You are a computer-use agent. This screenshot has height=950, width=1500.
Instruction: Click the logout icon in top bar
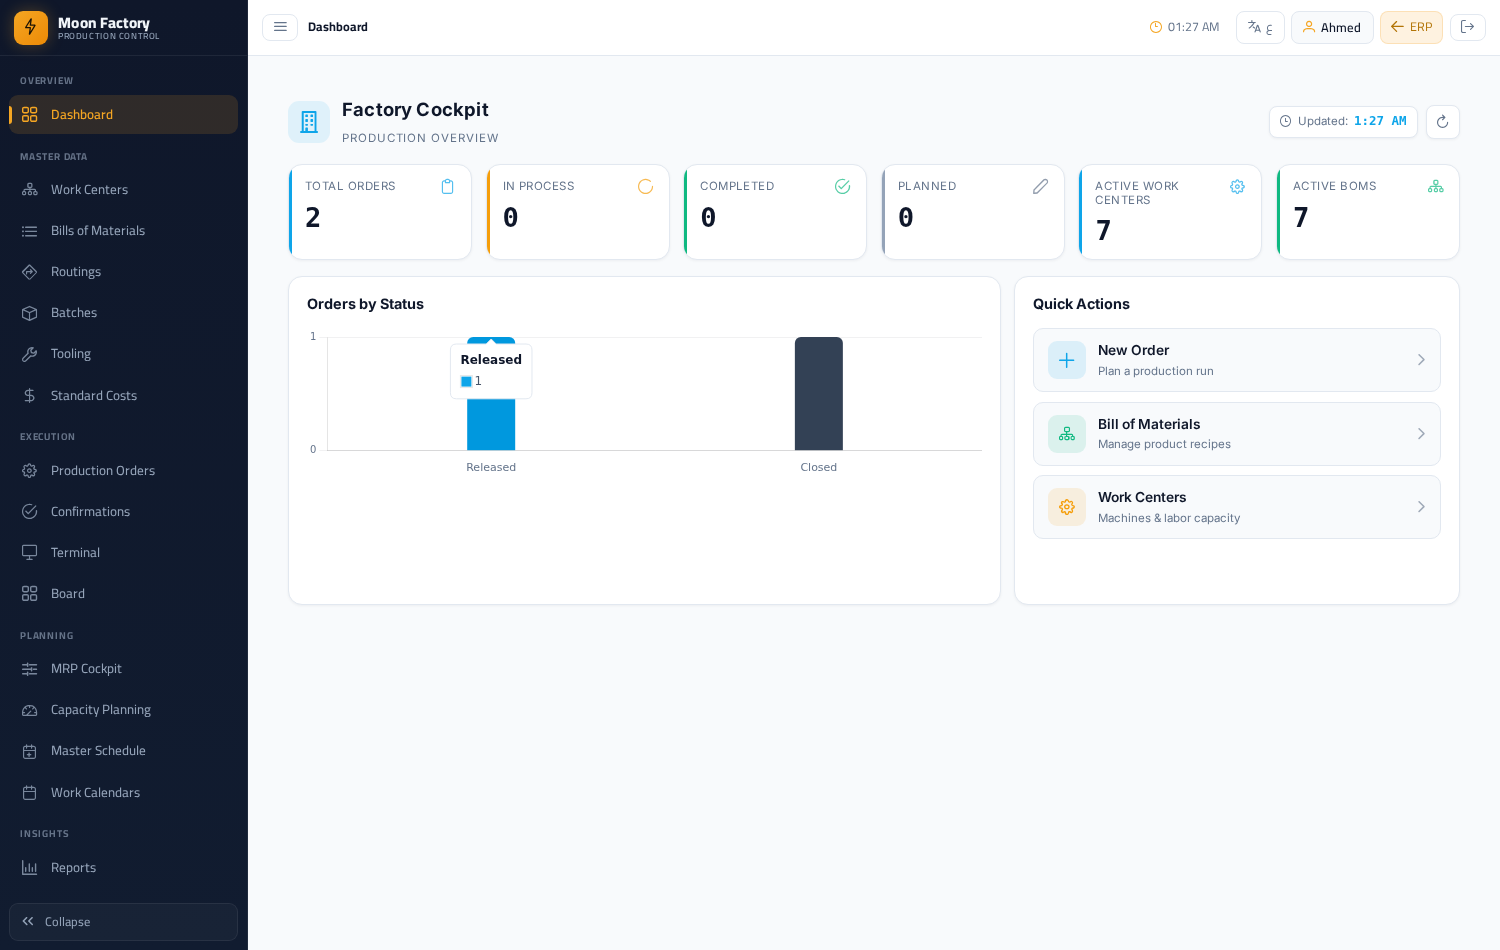pyautogui.click(x=1467, y=27)
